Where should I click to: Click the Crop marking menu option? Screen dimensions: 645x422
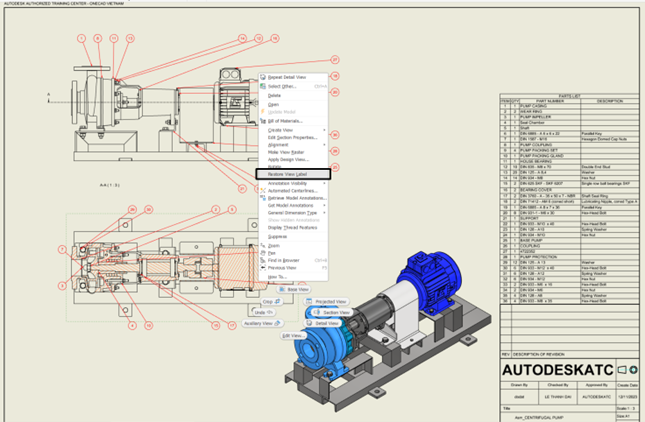coord(267,301)
